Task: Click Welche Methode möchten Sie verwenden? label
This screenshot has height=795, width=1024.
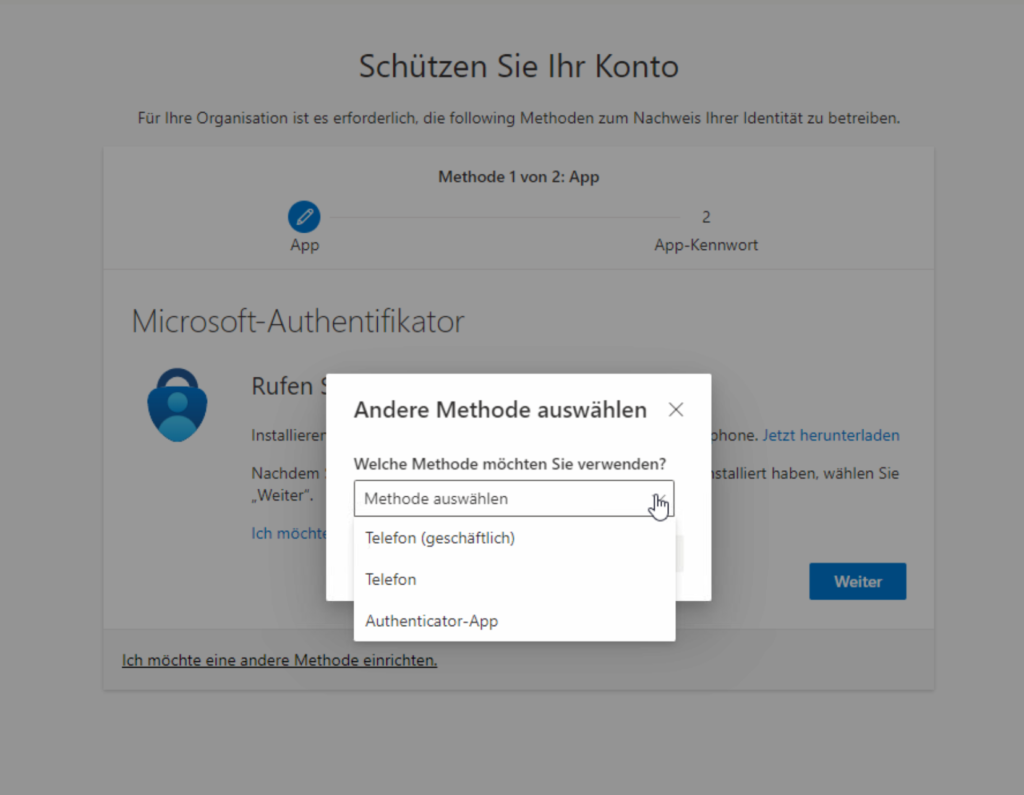Action: coord(509,464)
